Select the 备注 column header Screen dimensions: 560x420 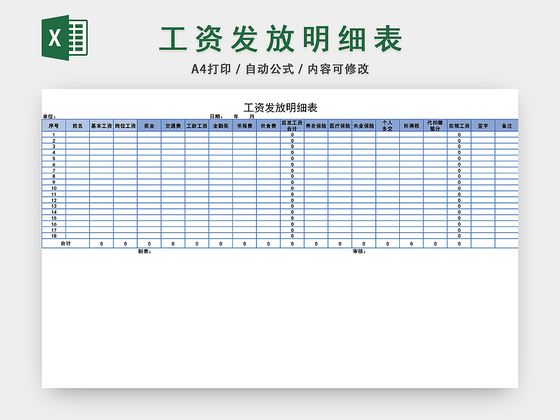(x=507, y=126)
